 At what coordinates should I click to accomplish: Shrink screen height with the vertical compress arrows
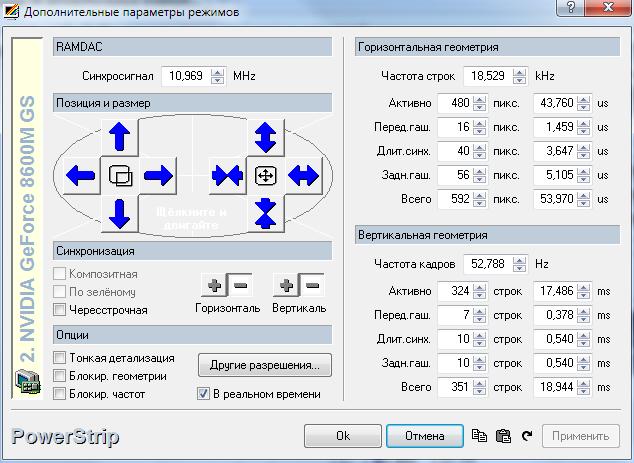(x=265, y=213)
